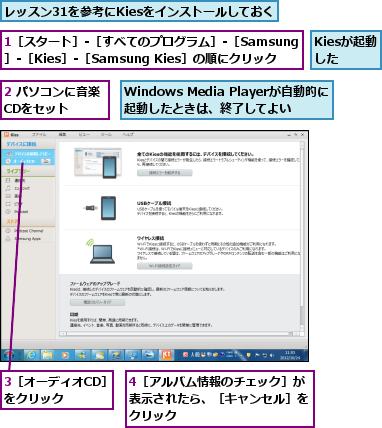The image size is (382, 428).
Task: Close the Kies window
Action: (x=303, y=135)
